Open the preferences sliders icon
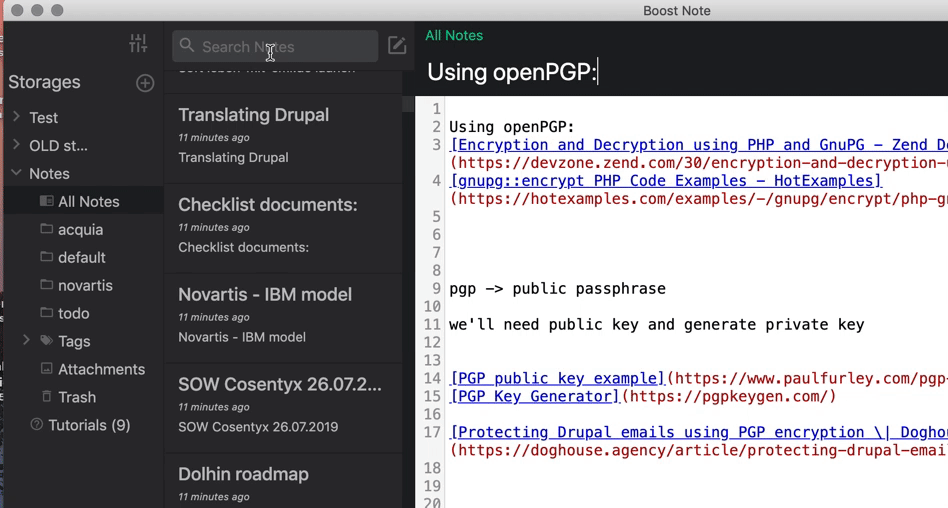Screen dimensions: 948x508 tap(138, 43)
